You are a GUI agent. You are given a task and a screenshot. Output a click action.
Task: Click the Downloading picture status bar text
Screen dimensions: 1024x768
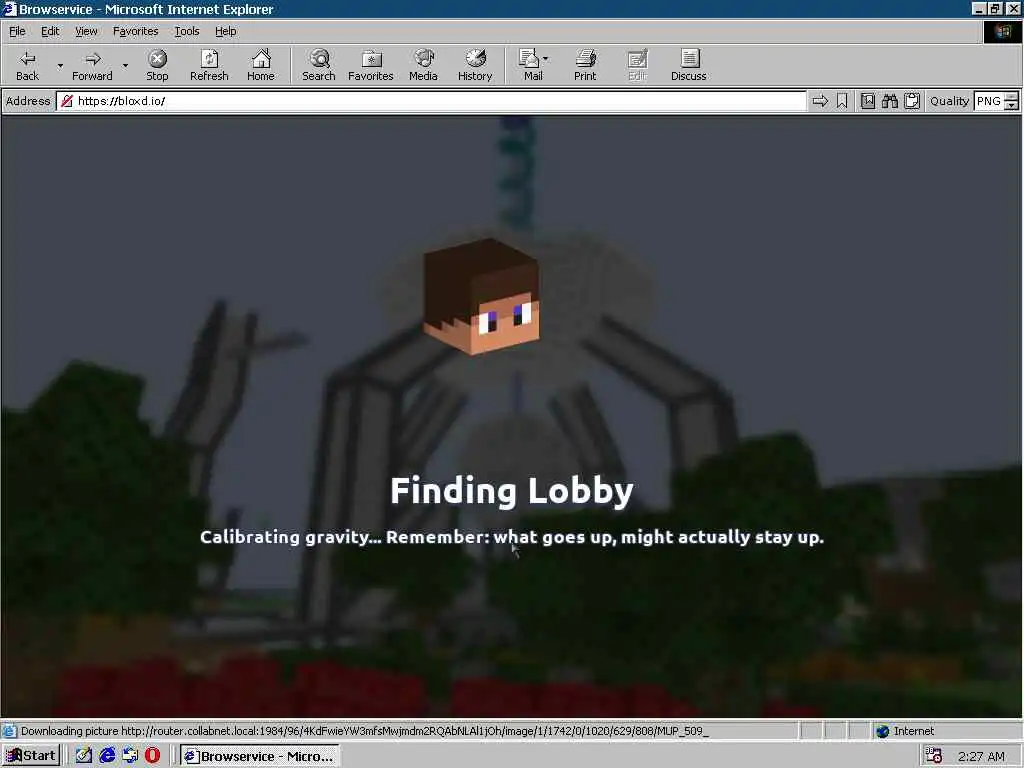coord(364,731)
